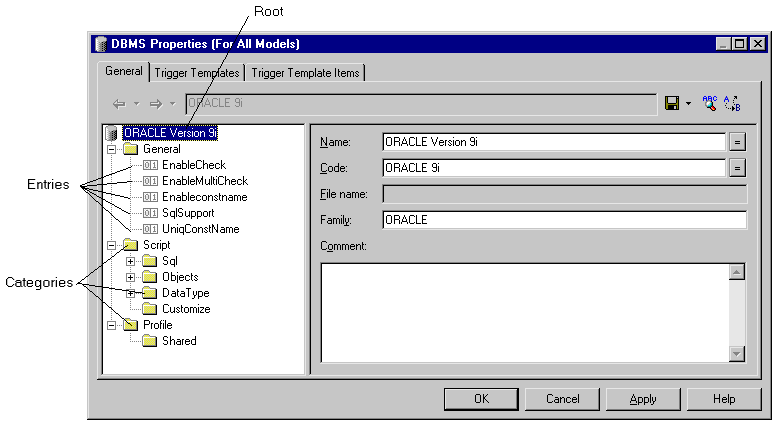Collapse the Script category folder
Image resolution: width=774 pixels, height=438 pixels.
(x=112, y=245)
